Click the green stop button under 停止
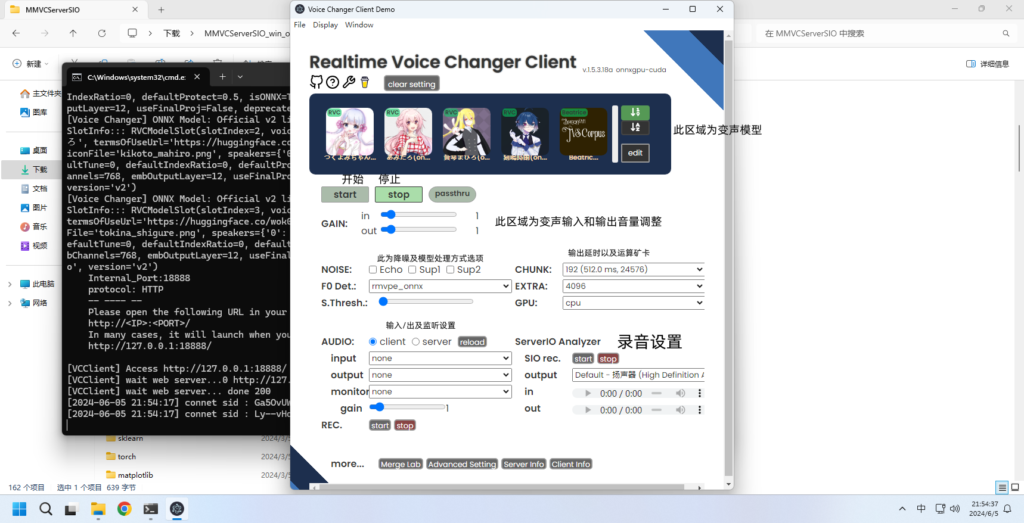 (x=398, y=195)
